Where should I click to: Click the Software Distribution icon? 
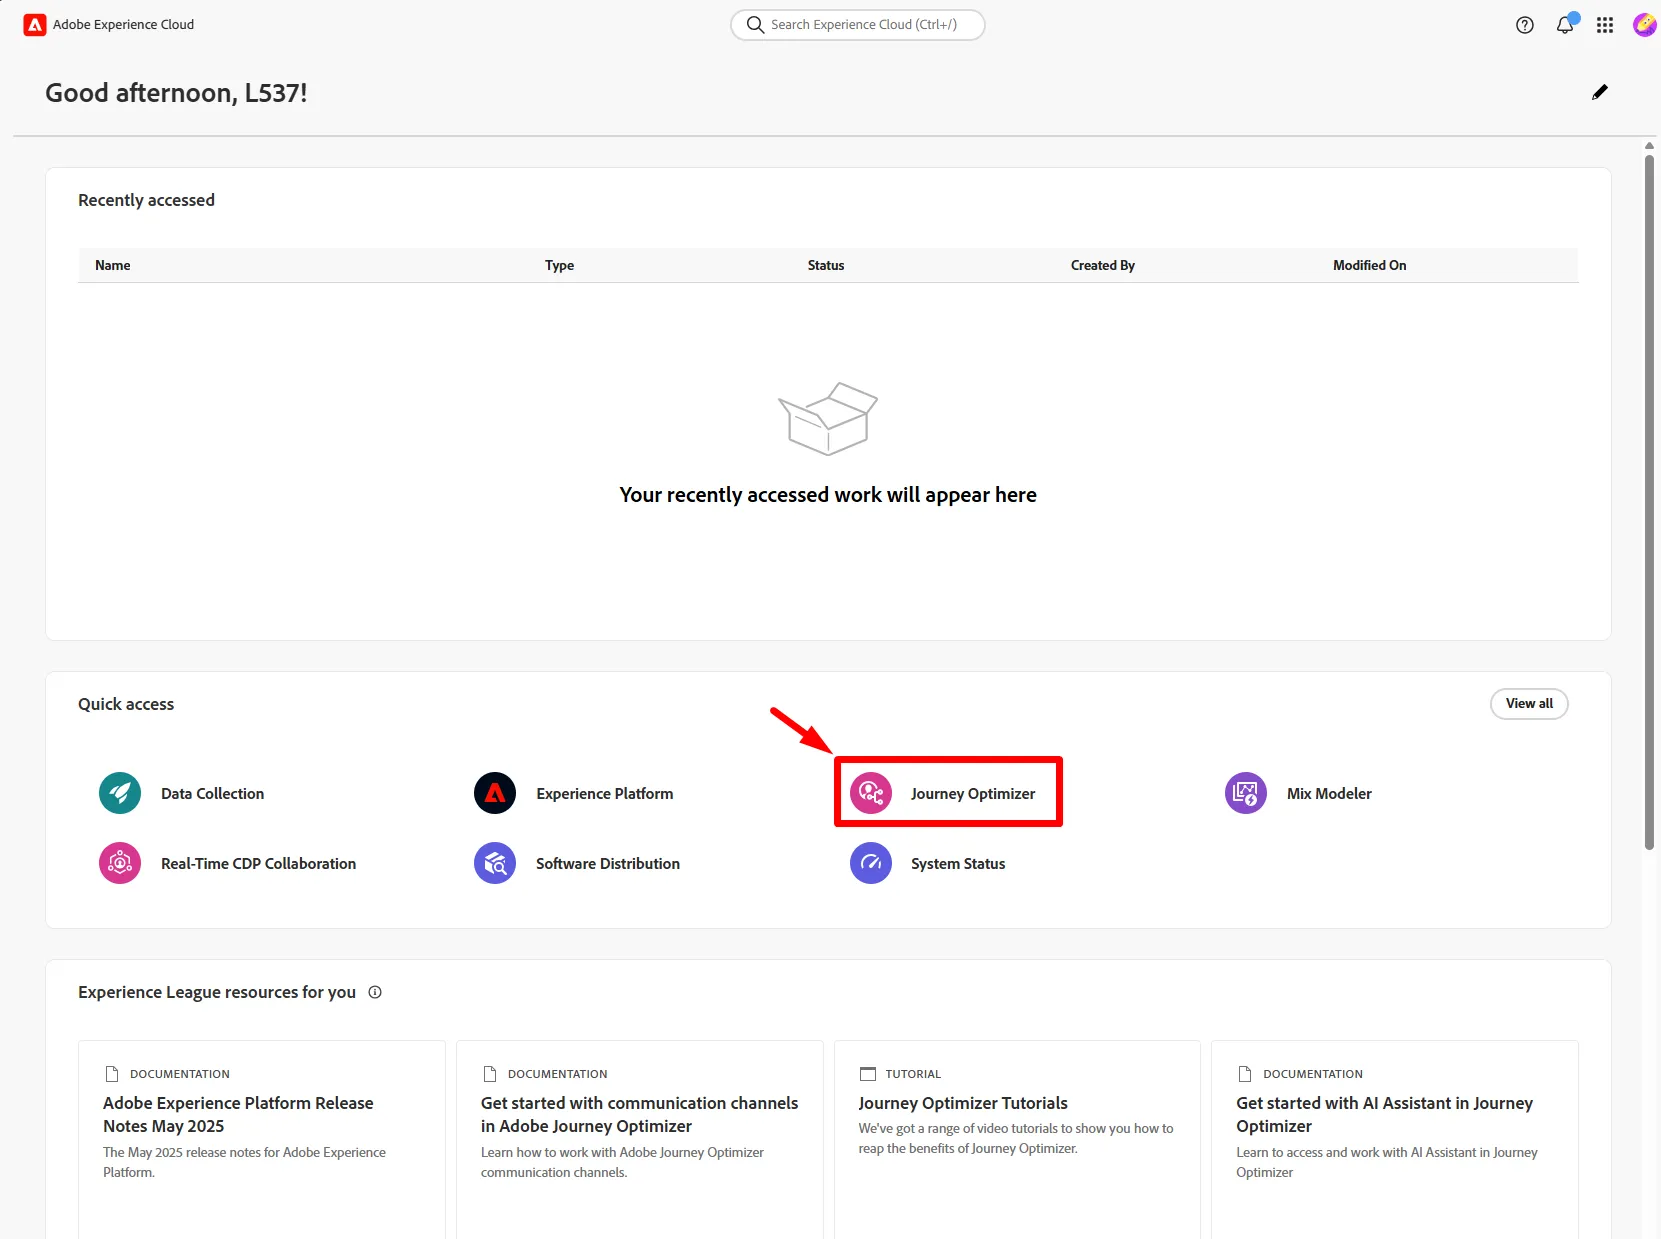pyautogui.click(x=495, y=863)
